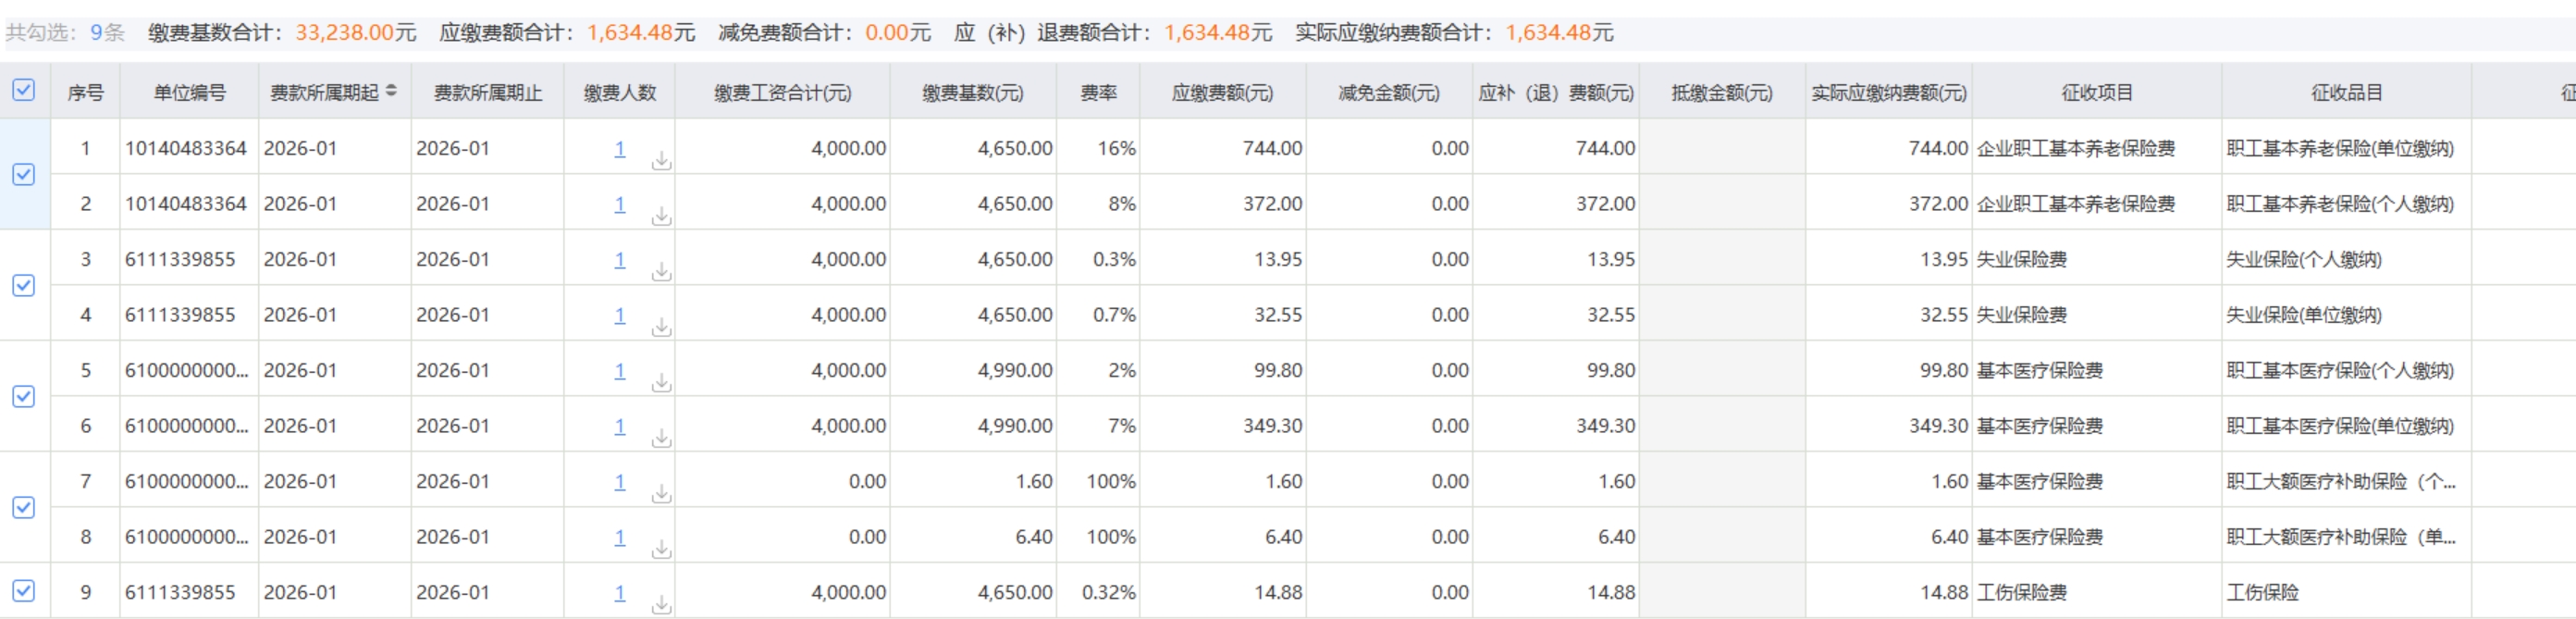Viewport: 2576px width, 619px height.
Task: Sort by 费款所属期起 column arrow
Action: 391,91
